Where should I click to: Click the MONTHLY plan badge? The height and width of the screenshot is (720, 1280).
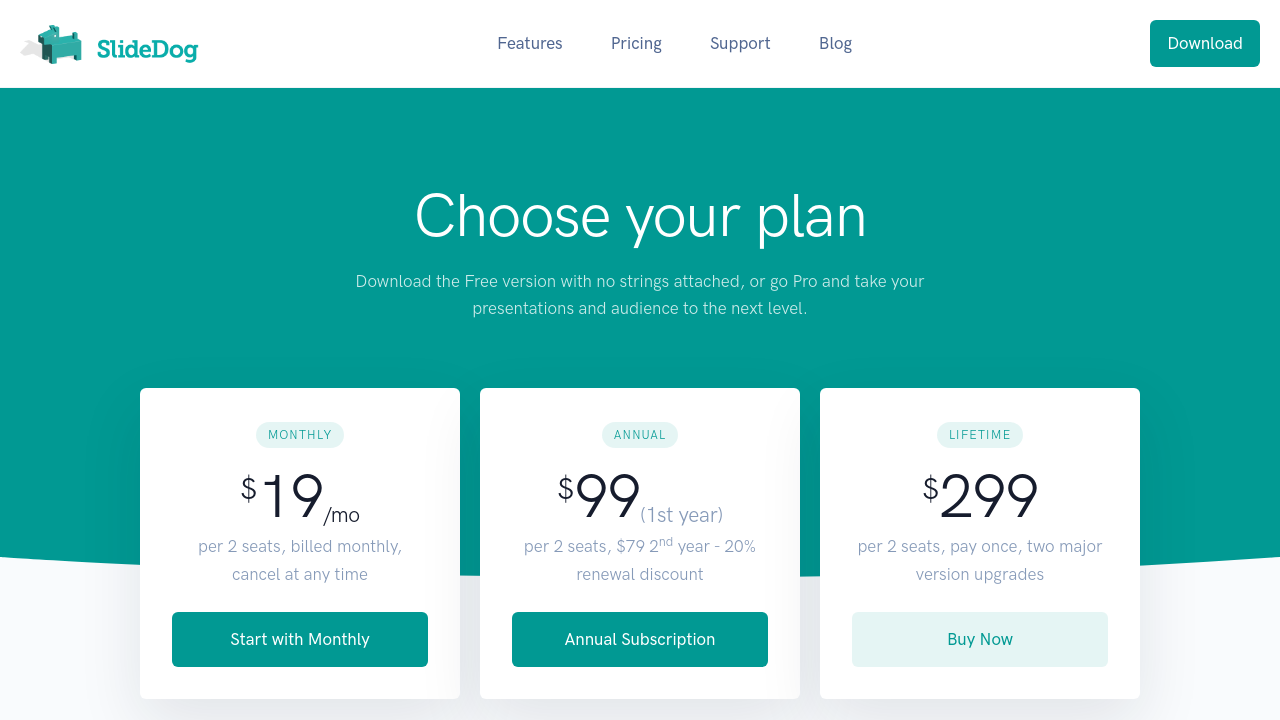(x=300, y=435)
